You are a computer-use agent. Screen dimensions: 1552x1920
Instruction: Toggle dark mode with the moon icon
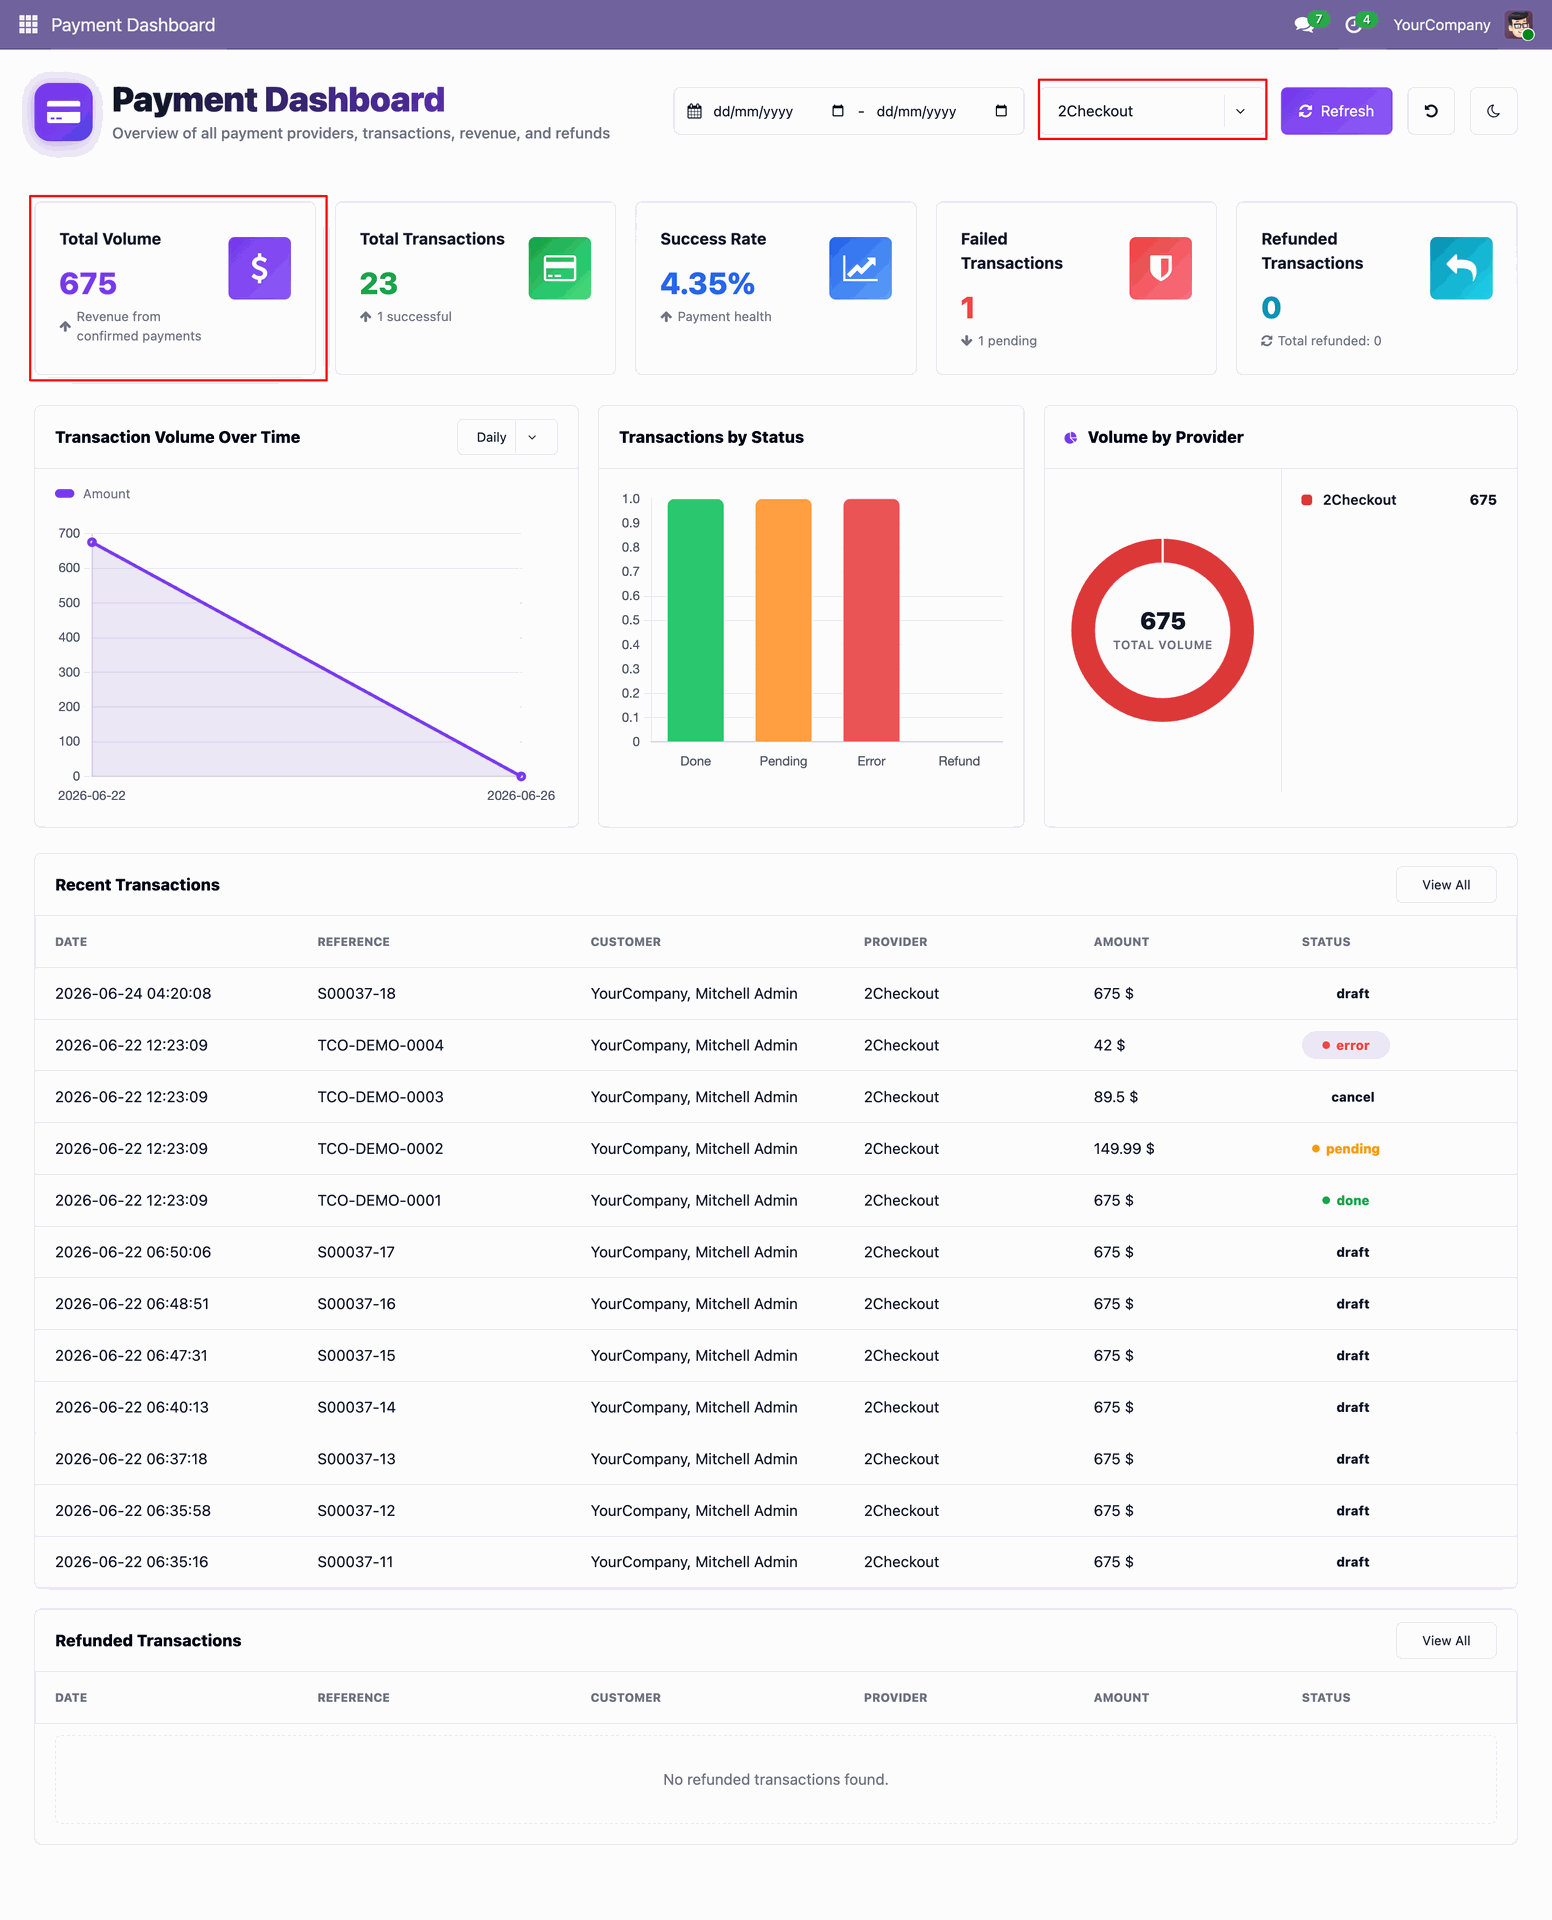pos(1493,111)
